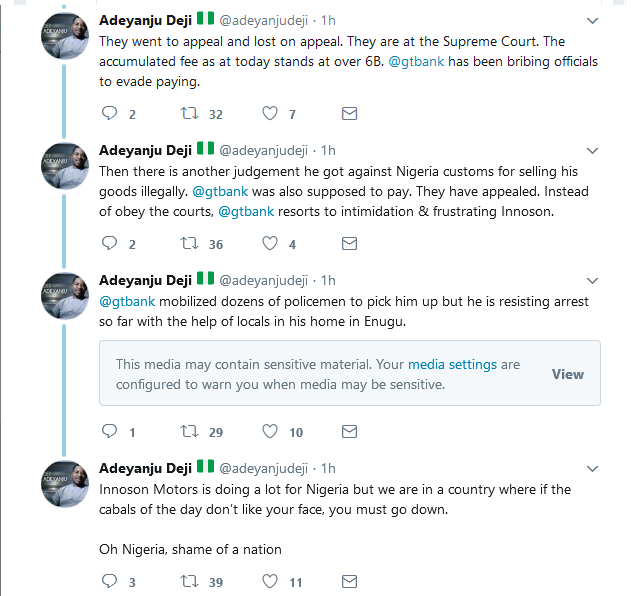This screenshot has height=596, width=640.
Task: Message the Innoson Motors tweet envelope icon
Action: tap(349, 581)
